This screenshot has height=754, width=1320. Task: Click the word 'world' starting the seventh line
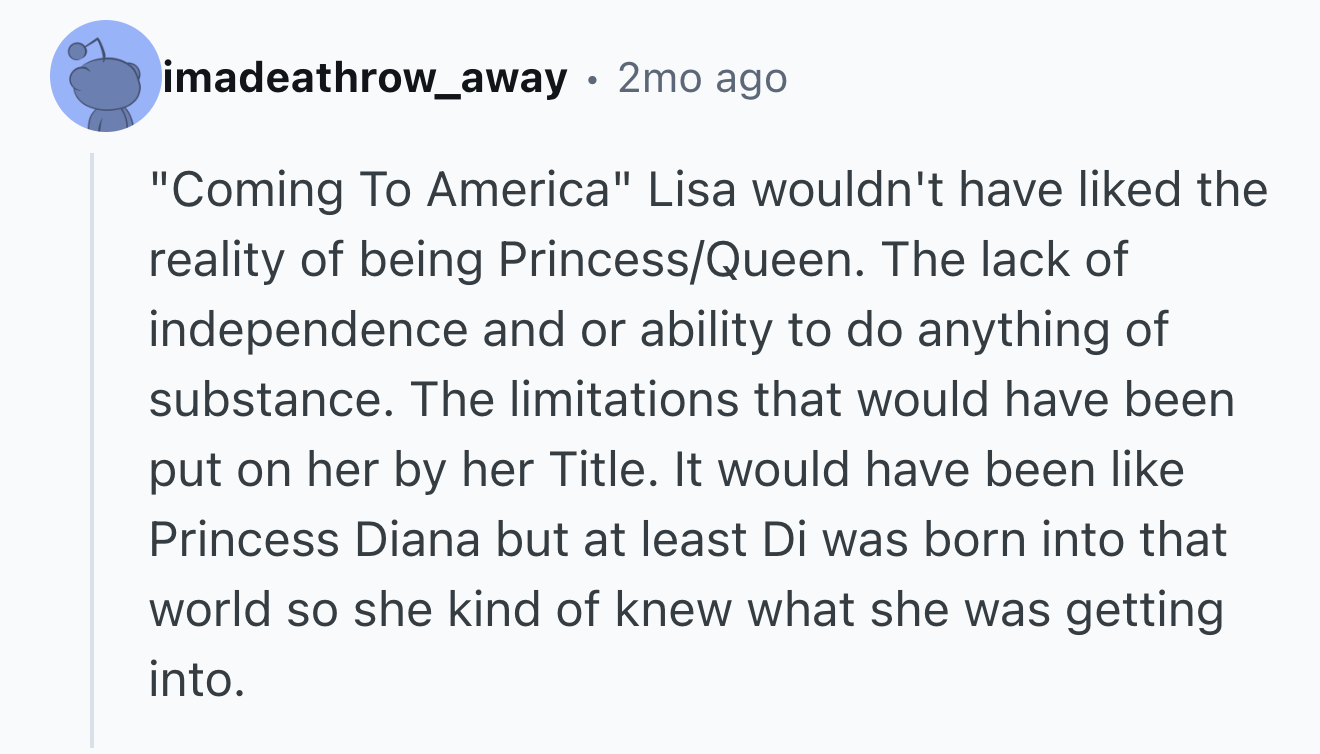[x=213, y=610]
